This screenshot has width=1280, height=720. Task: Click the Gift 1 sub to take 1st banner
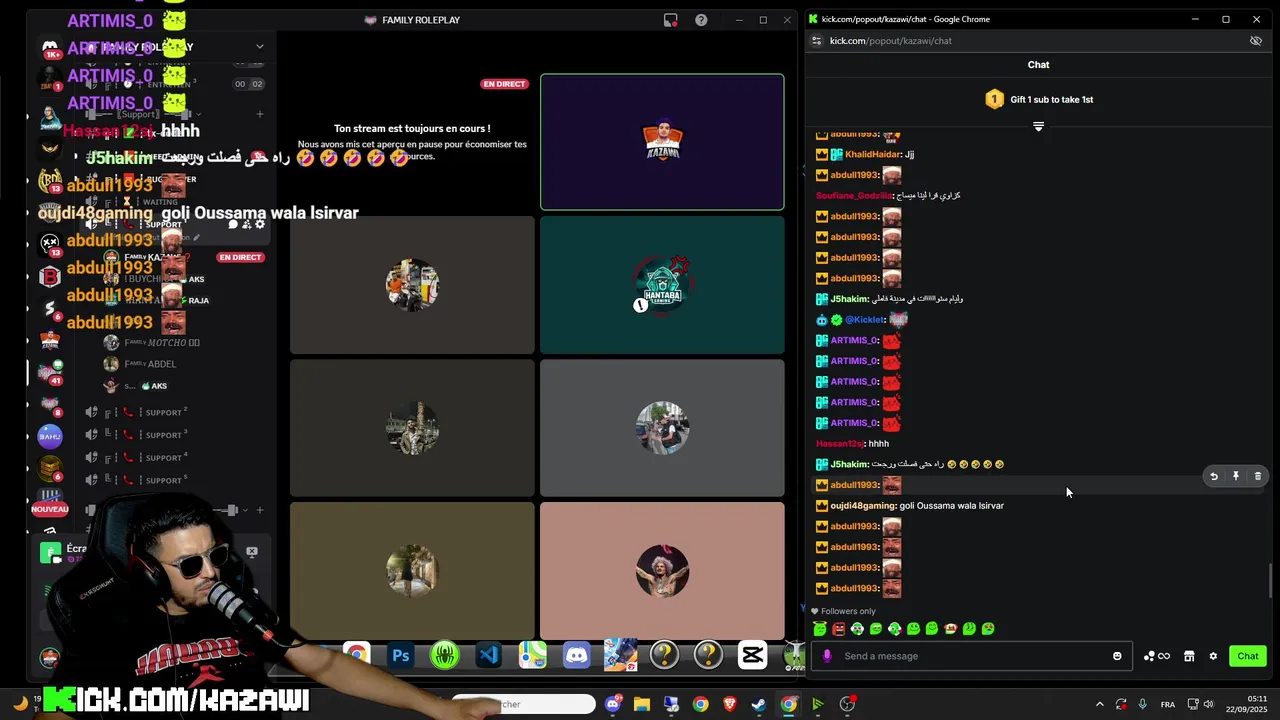pos(1038,99)
